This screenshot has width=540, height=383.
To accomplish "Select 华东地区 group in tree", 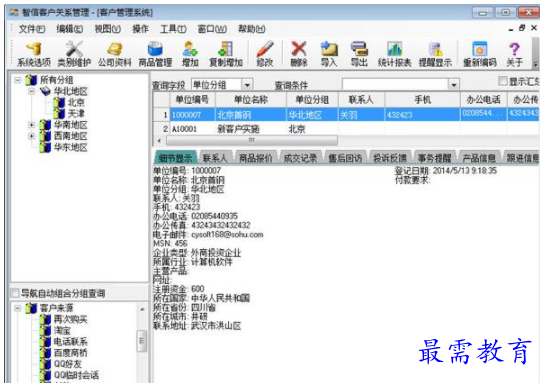I will [71, 147].
